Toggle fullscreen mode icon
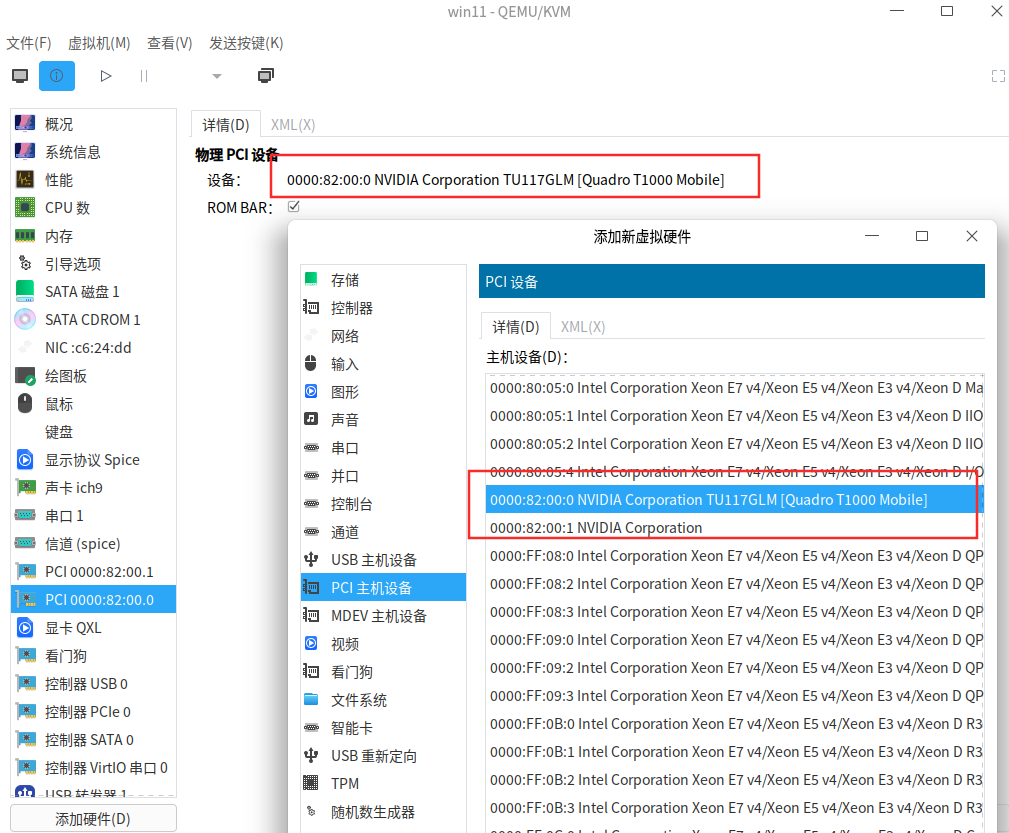 click(998, 76)
